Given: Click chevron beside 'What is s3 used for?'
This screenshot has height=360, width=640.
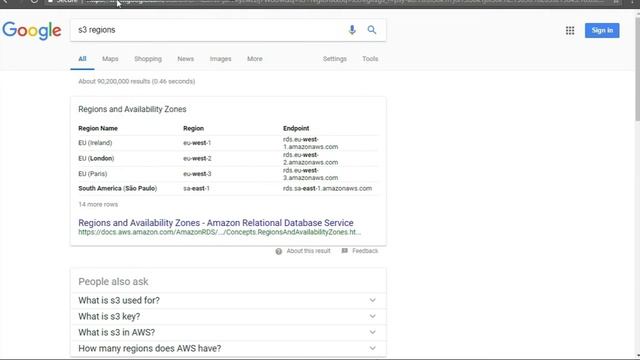Looking at the screenshot, I should 372,300.
